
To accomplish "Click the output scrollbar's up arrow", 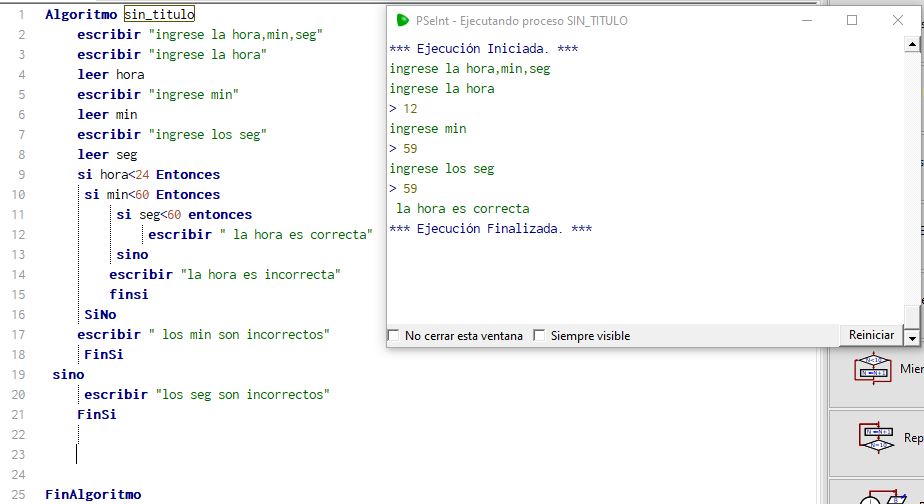I will [x=911, y=46].
